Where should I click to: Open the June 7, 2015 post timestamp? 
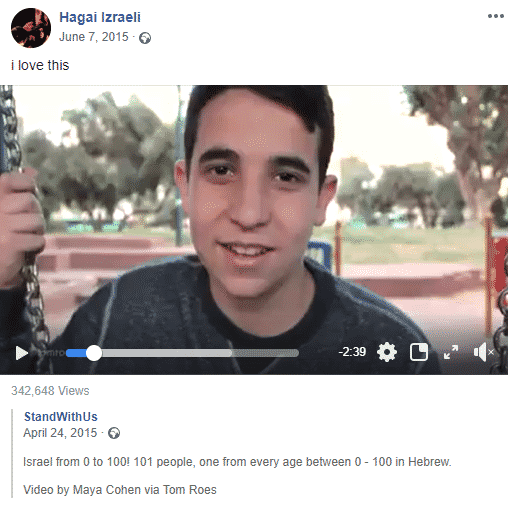coord(94,37)
